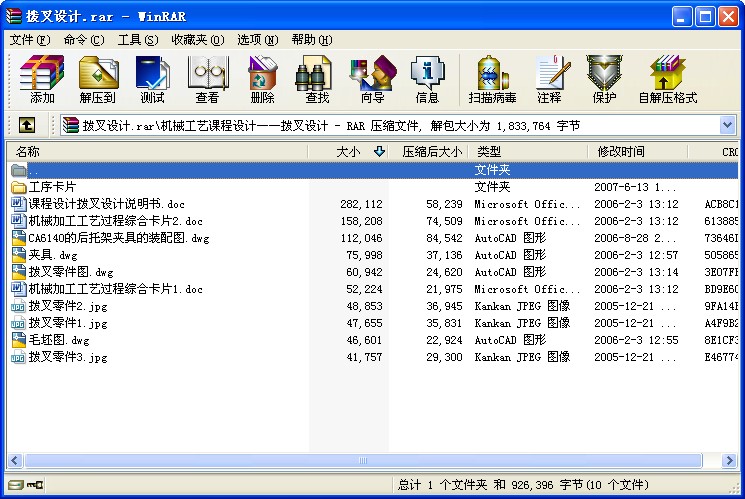Open the 注释 (Comment) tool
Image resolution: width=745 pixels, height=499 pixels.
(550, 79)
